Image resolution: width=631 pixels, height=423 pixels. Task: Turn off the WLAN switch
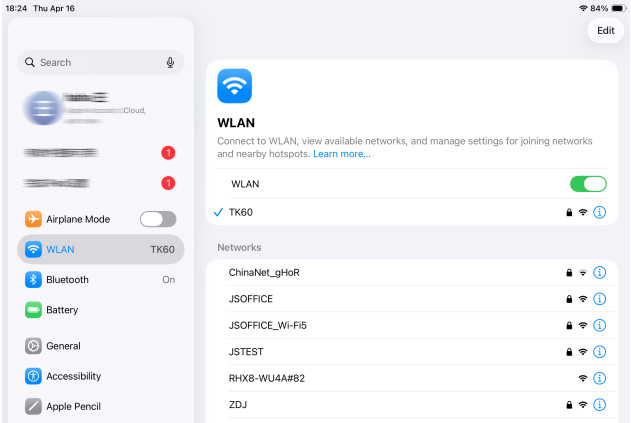coord(588,184)
